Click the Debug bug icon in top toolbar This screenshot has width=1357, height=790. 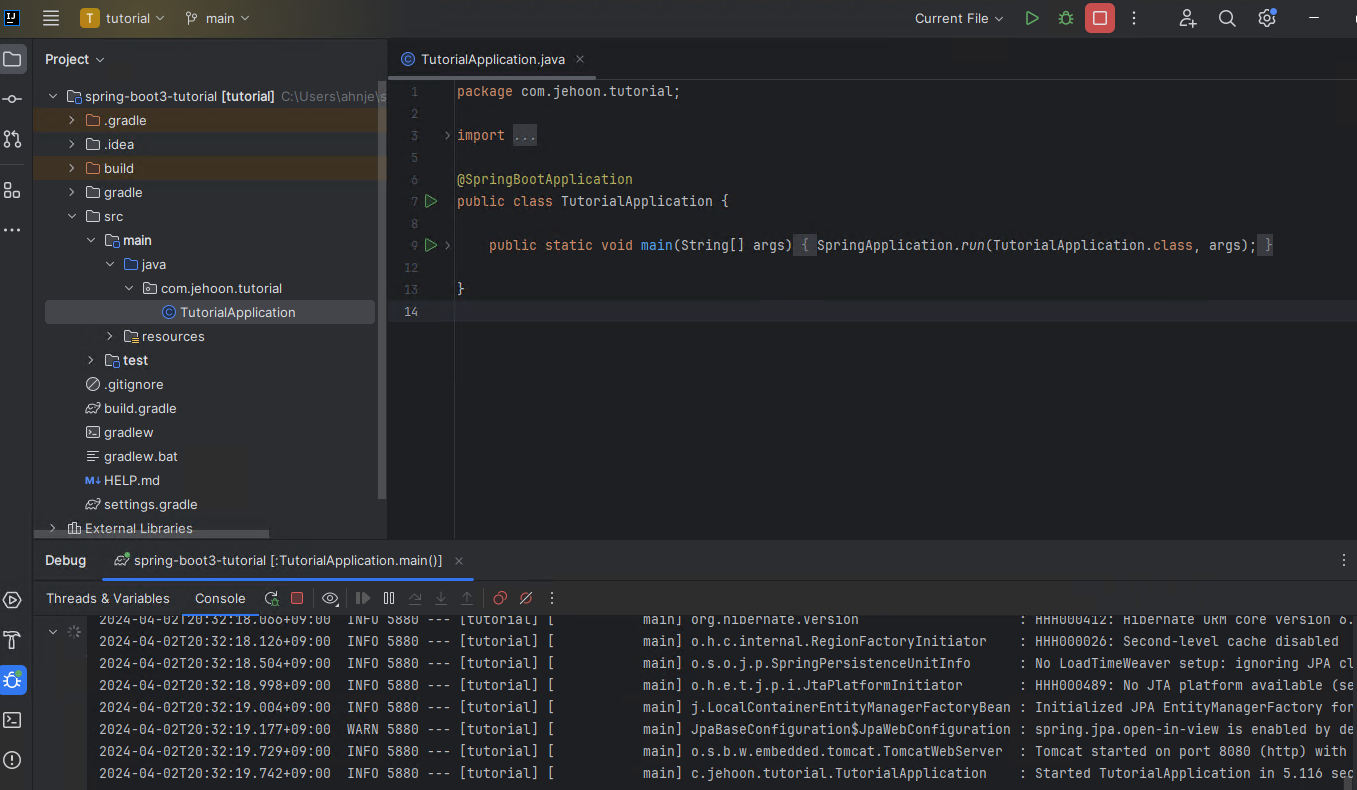coord(1066,18)
